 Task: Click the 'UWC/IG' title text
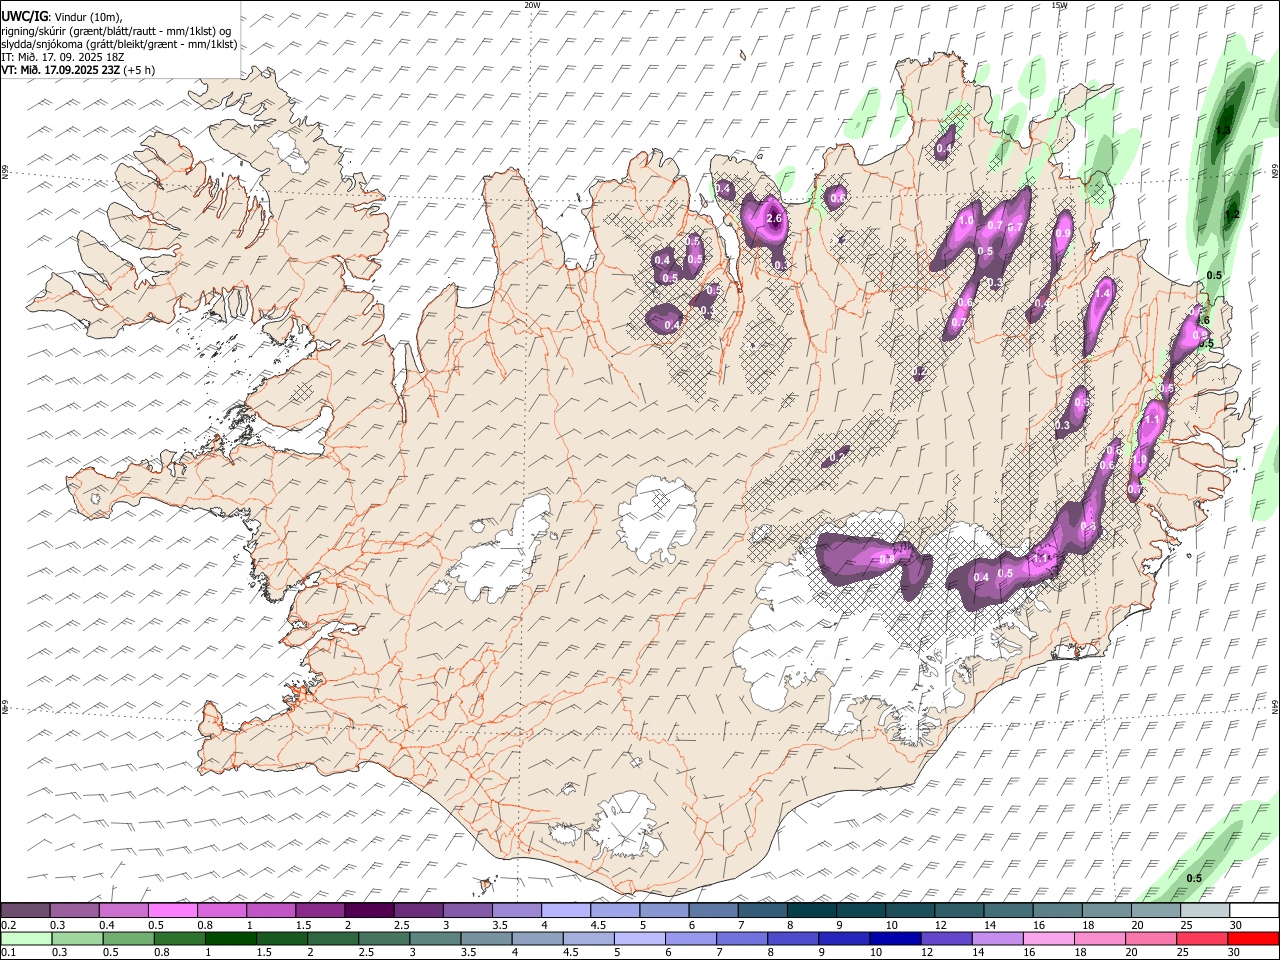[x=24, y=16]
